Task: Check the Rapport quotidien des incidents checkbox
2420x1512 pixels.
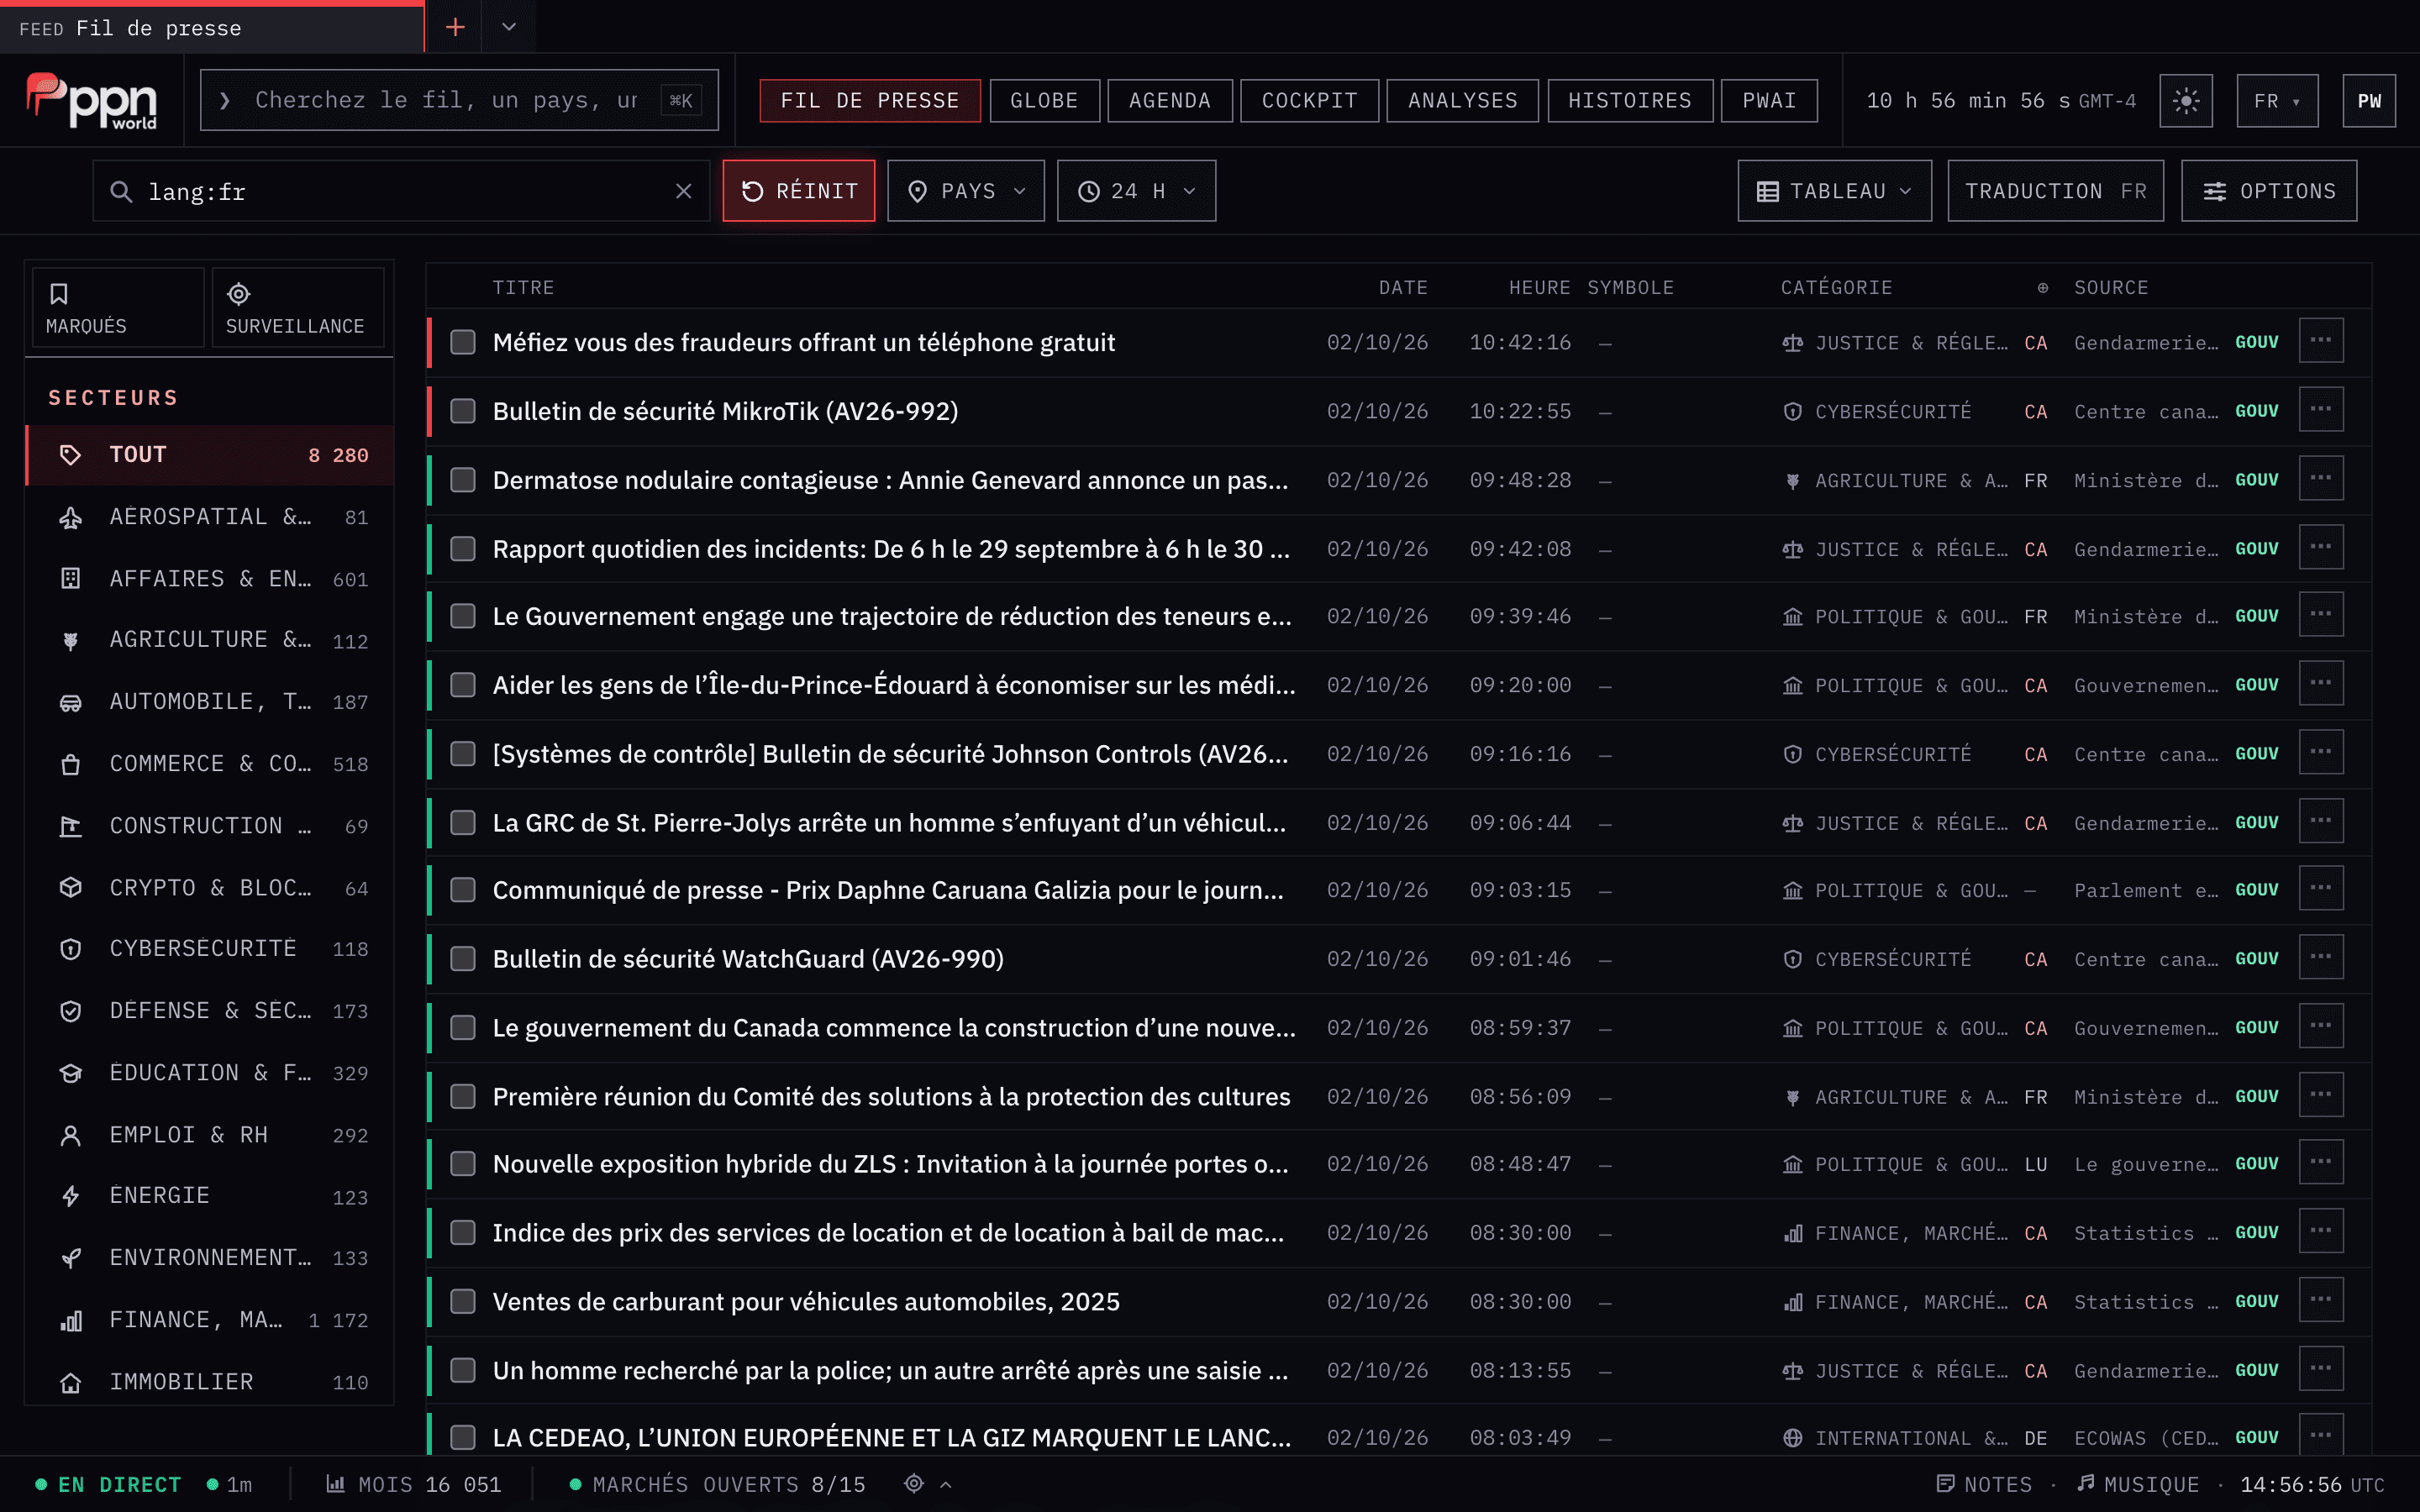Action: [462, 549]
